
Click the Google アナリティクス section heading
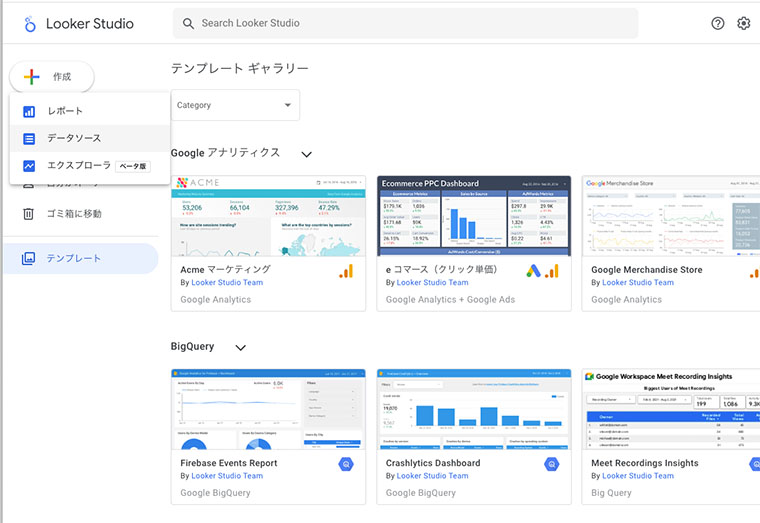coord(225,153)
